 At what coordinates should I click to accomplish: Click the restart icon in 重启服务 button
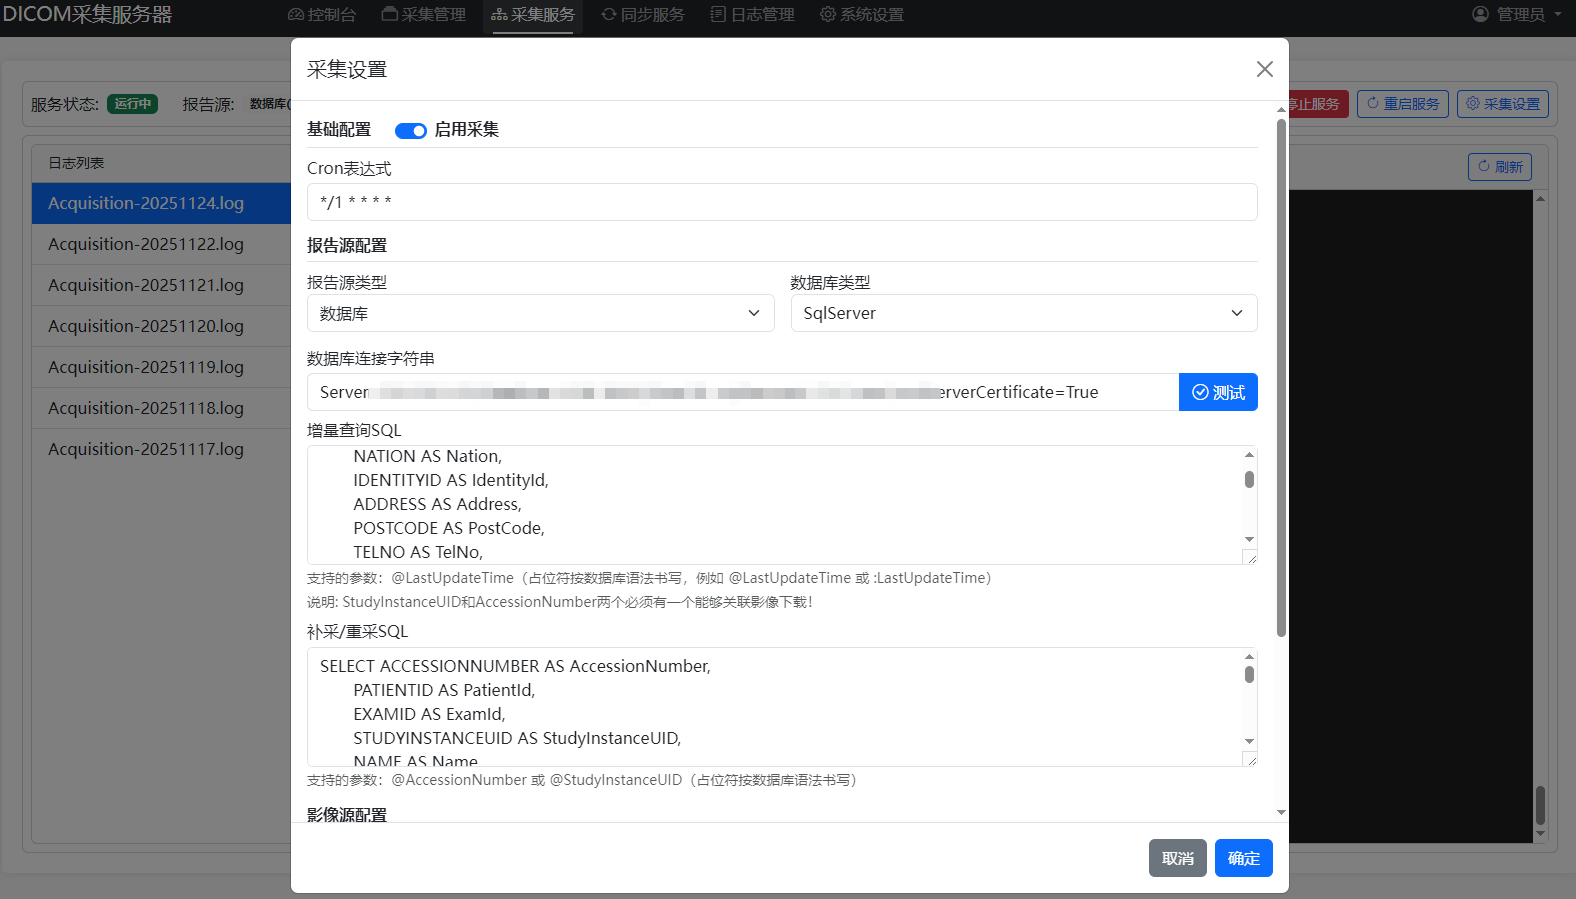[1373, 103]
